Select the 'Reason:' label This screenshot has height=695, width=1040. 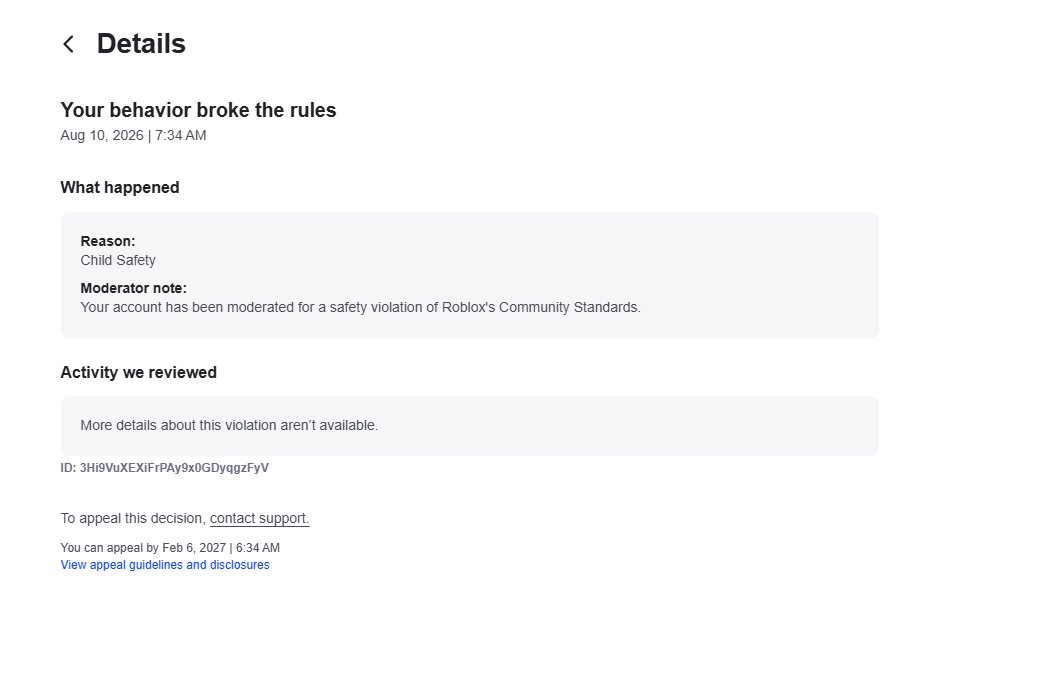tap(107, 241)
